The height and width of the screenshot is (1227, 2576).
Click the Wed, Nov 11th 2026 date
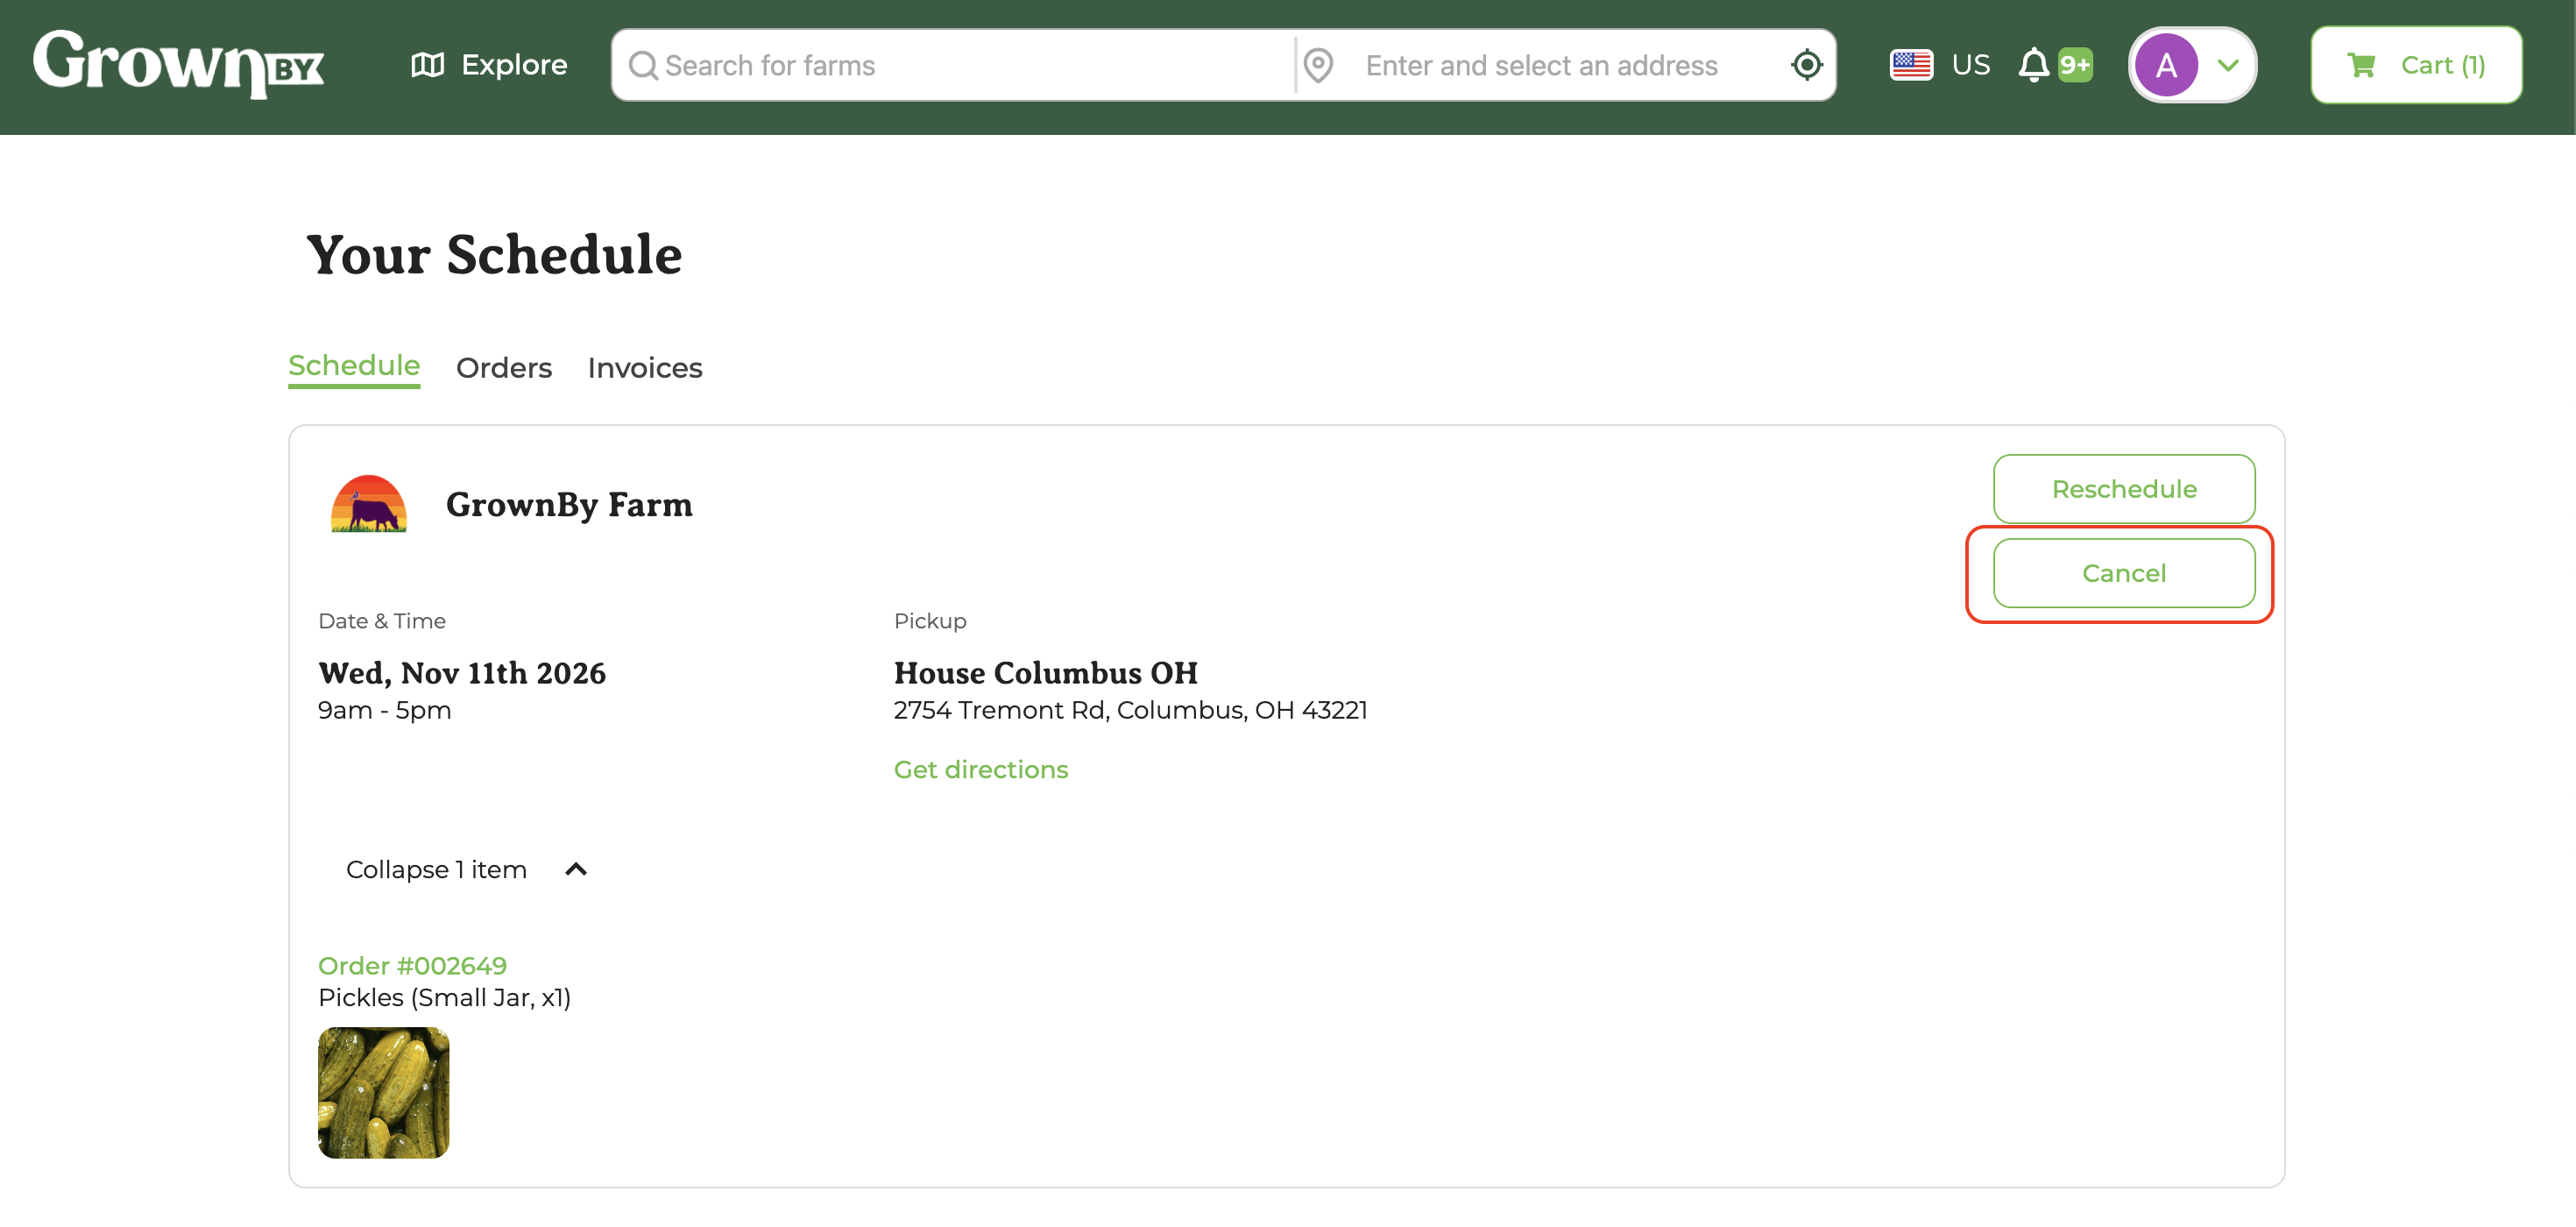coord(462,673)
